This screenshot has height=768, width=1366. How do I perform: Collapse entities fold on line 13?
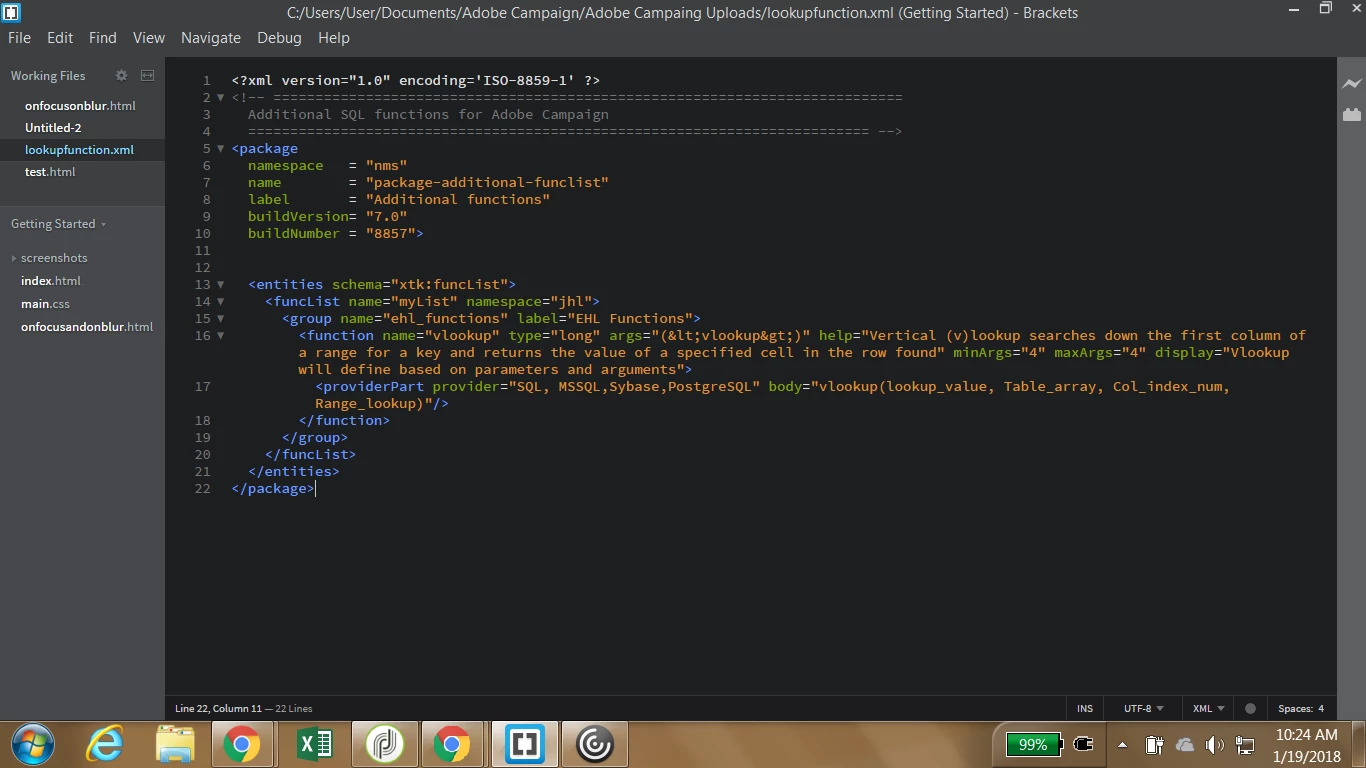221,285
